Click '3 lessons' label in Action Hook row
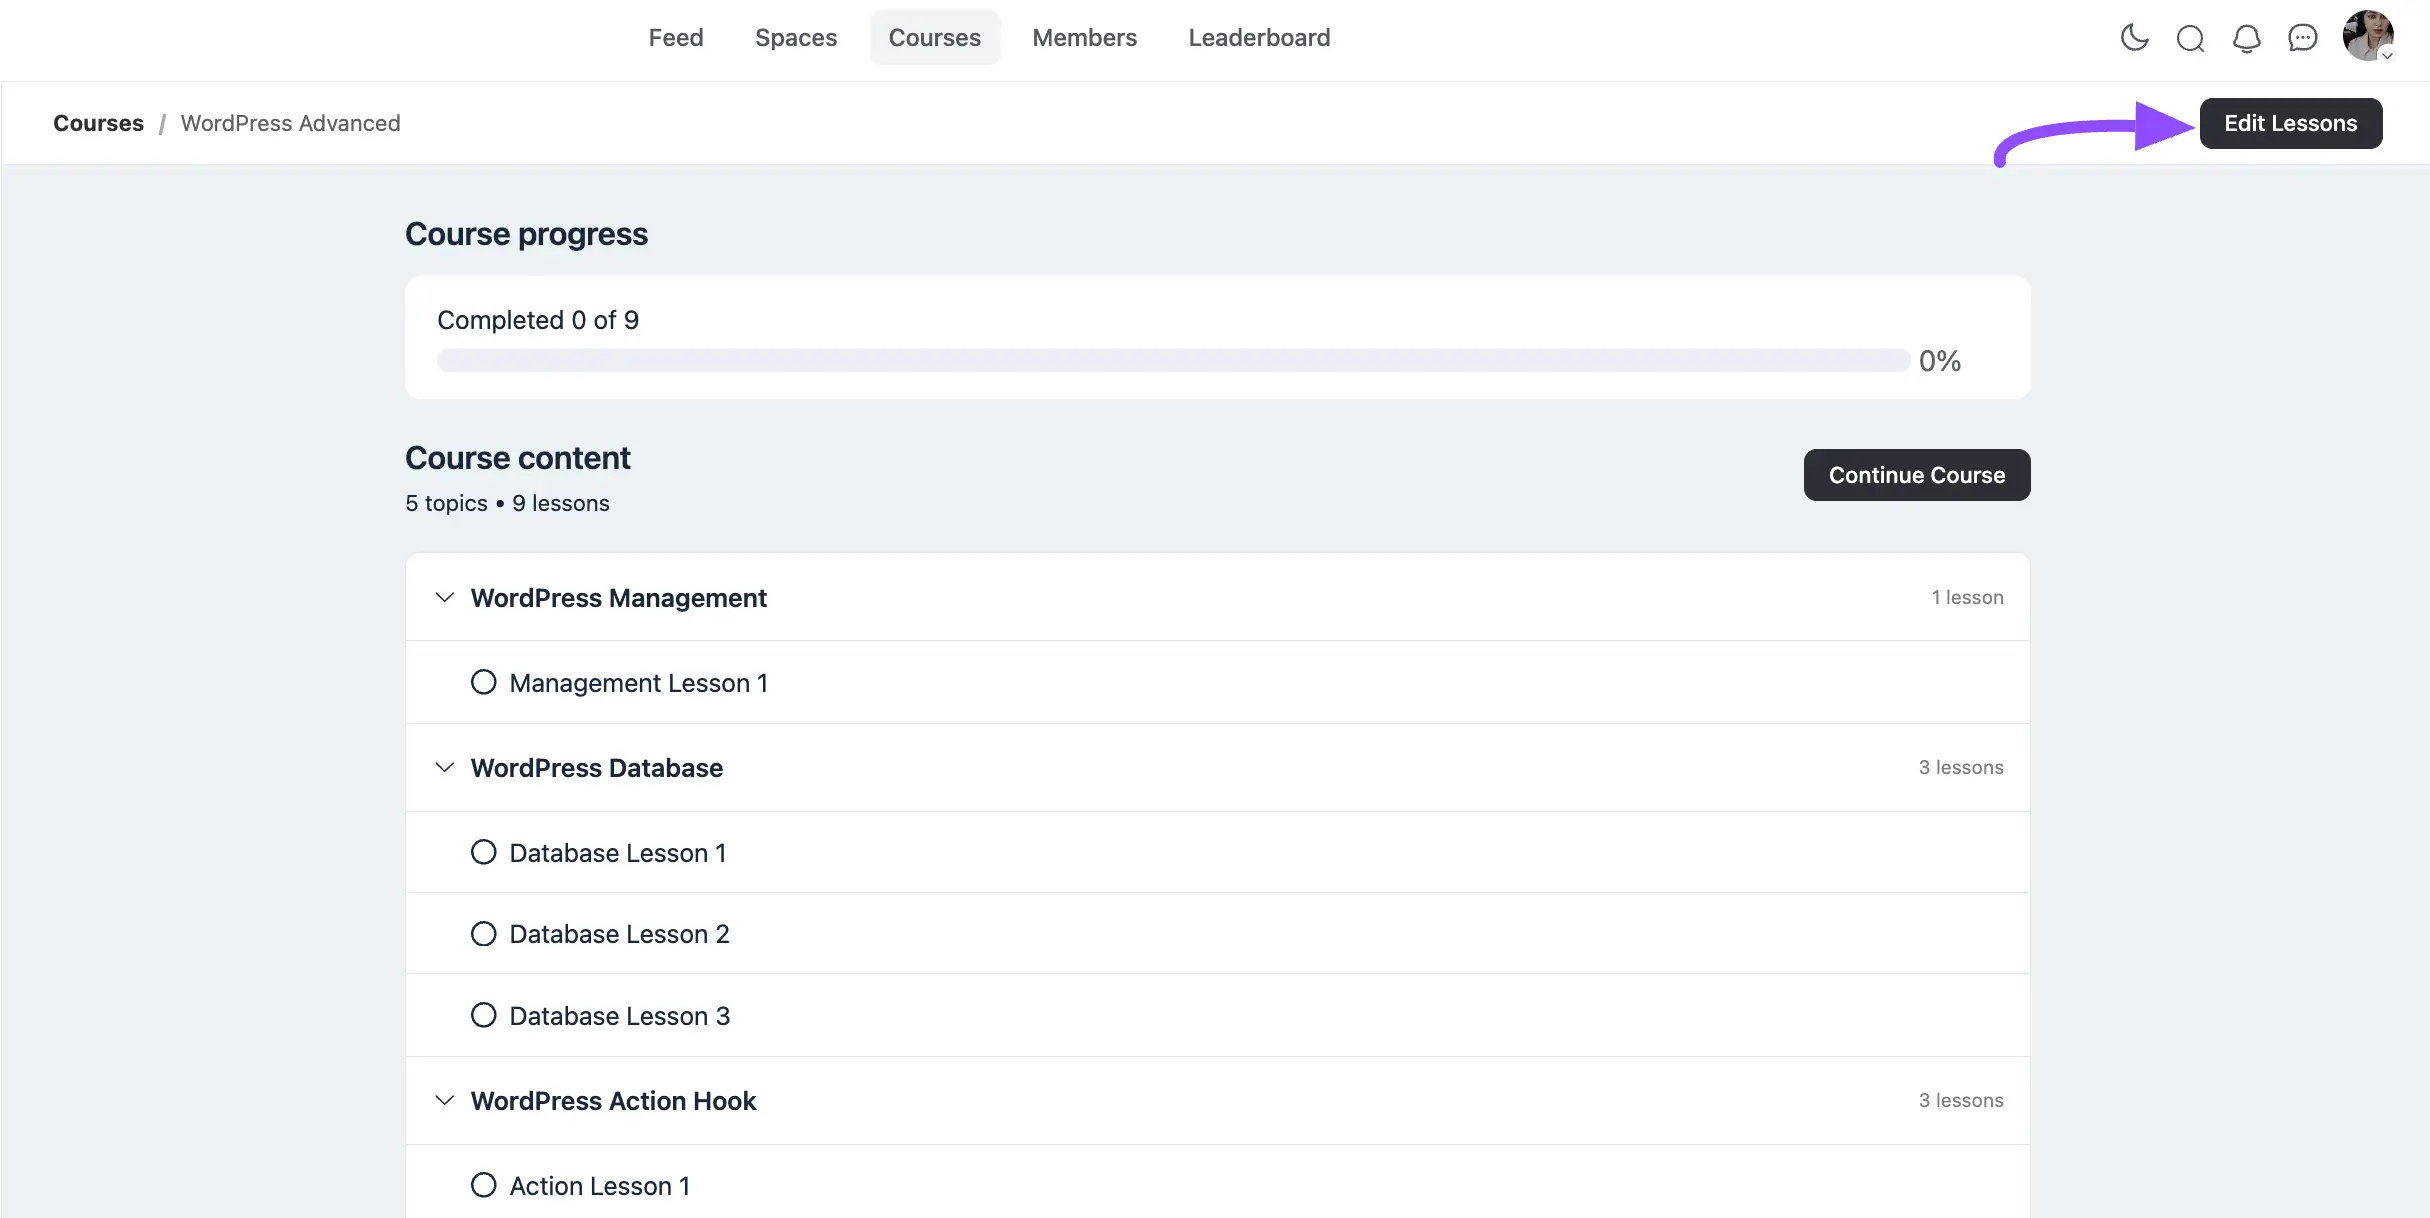 1961,1100
